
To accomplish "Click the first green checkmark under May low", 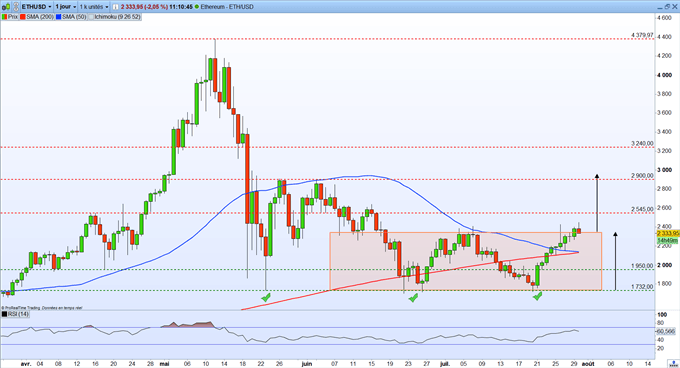I will [265, 297].
